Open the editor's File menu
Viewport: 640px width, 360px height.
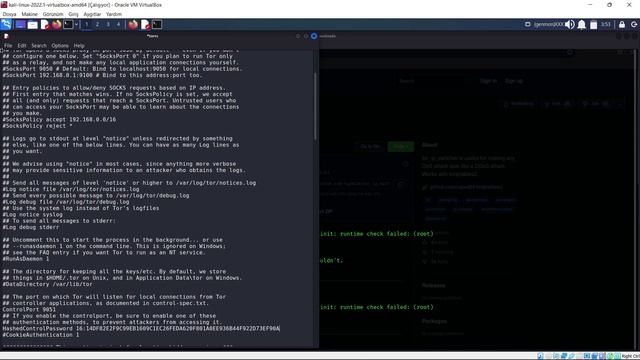coord(8,46)
